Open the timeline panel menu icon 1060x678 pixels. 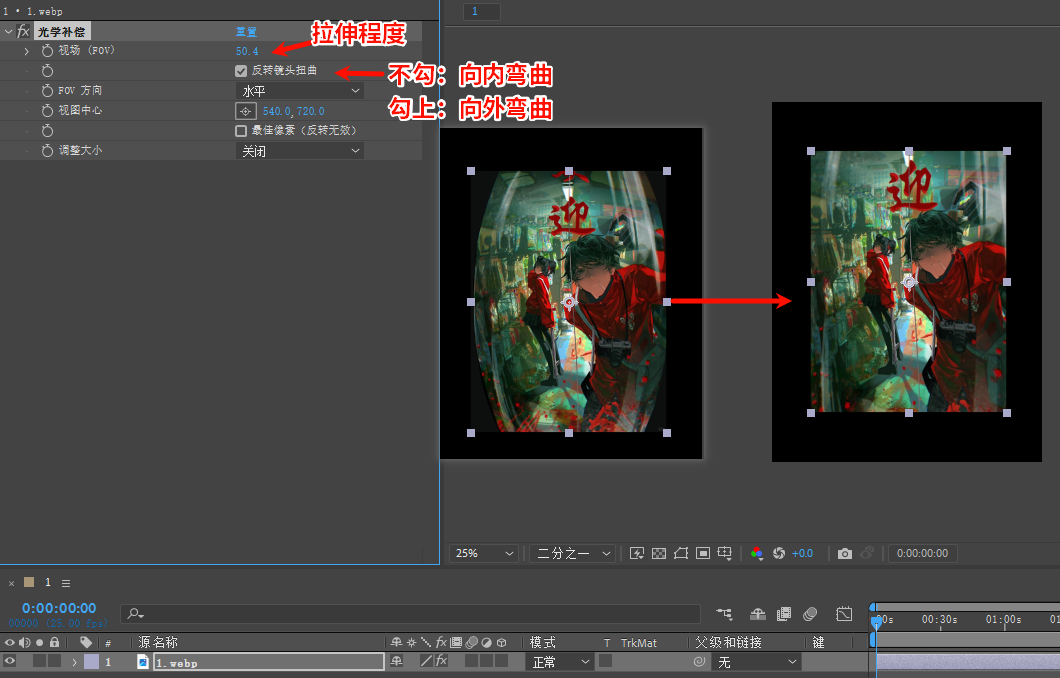(66, 583)
